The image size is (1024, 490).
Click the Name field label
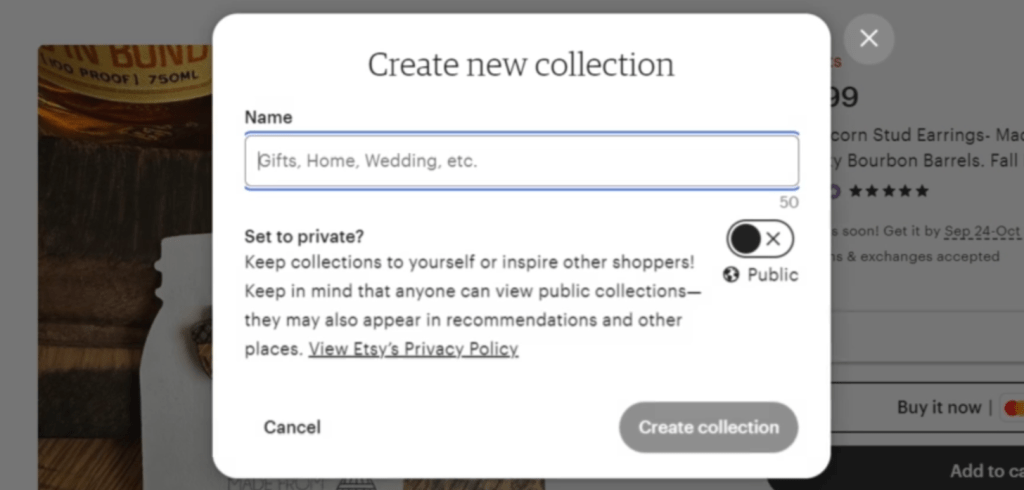268,117
